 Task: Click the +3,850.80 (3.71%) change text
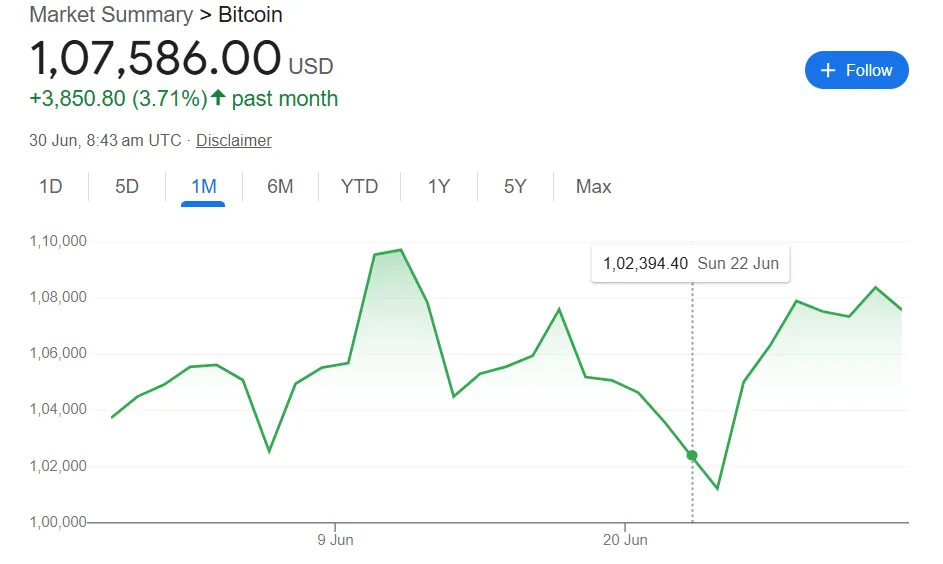point(118,98)
